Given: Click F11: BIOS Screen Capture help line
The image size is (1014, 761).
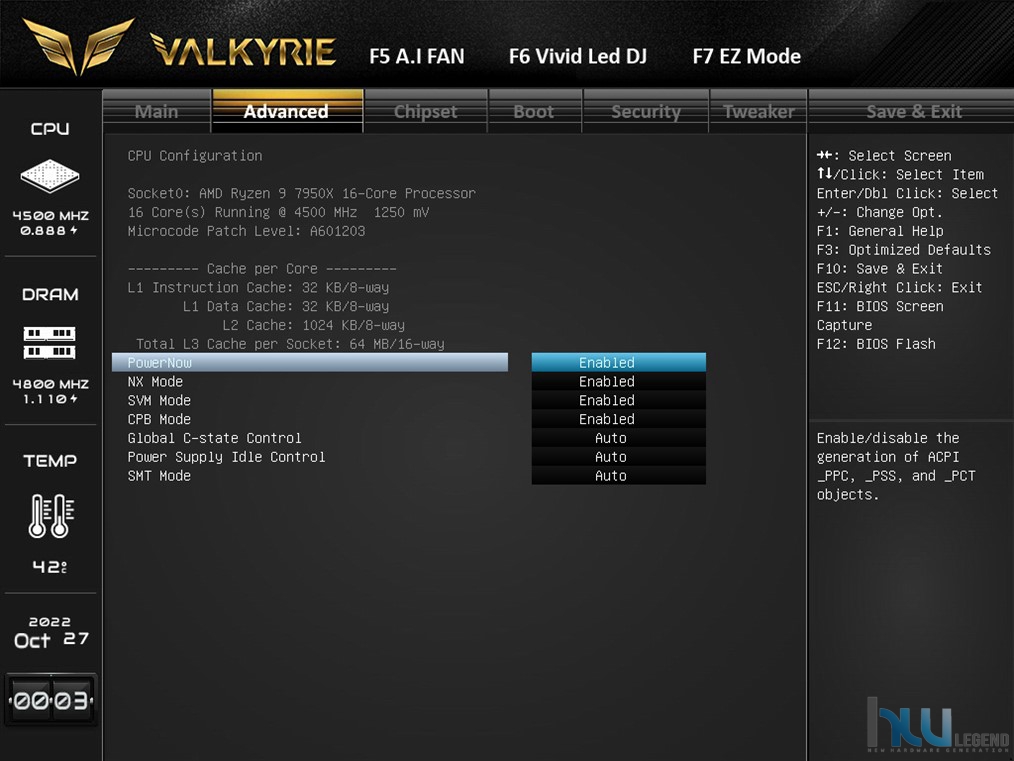Looking at the screenshot, I should tap(879, 316).
